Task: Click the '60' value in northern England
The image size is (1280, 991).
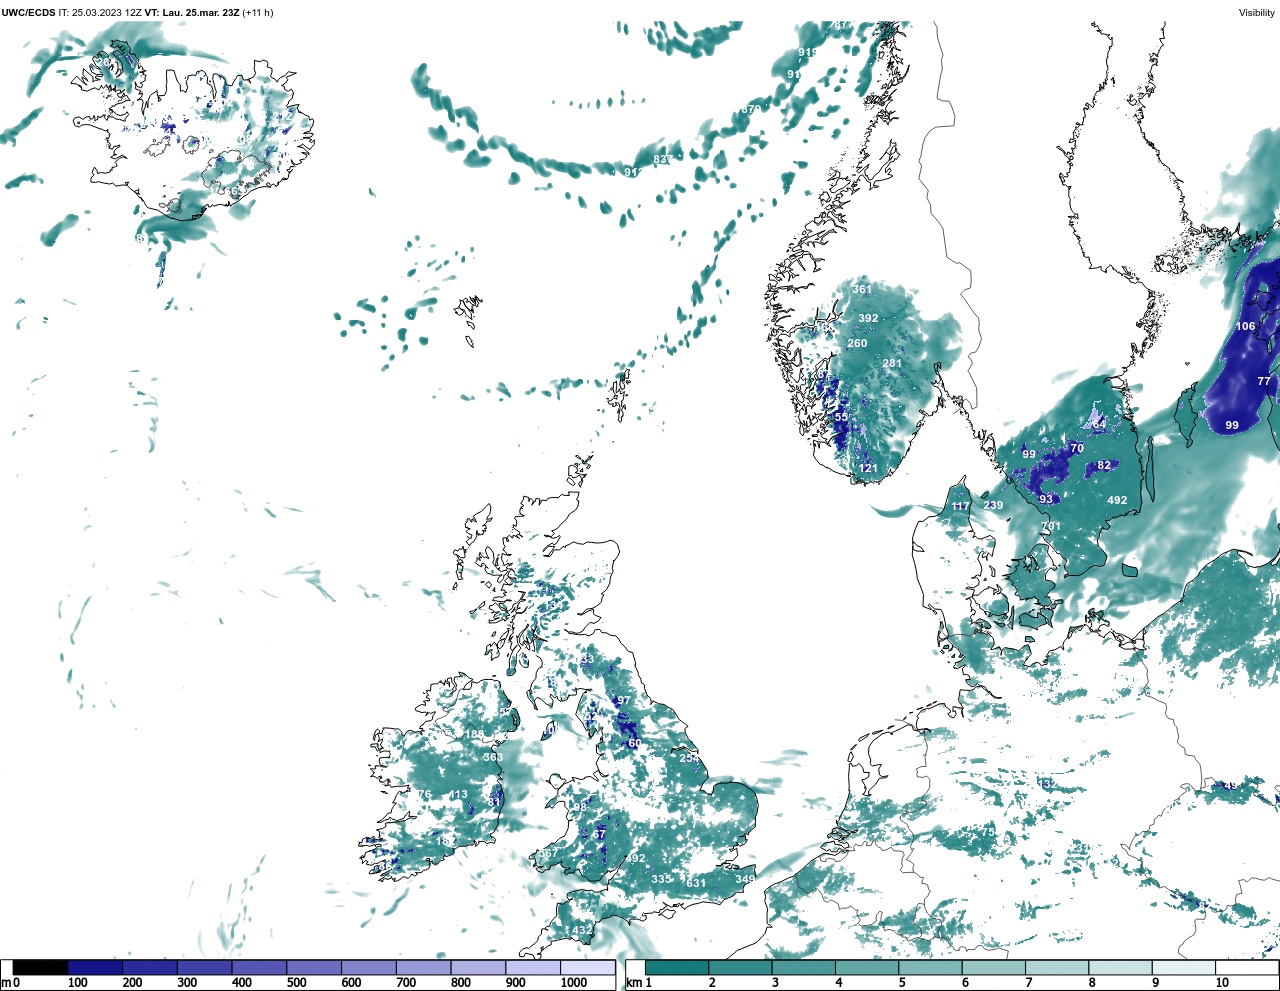Action: [x=634, y=743]
